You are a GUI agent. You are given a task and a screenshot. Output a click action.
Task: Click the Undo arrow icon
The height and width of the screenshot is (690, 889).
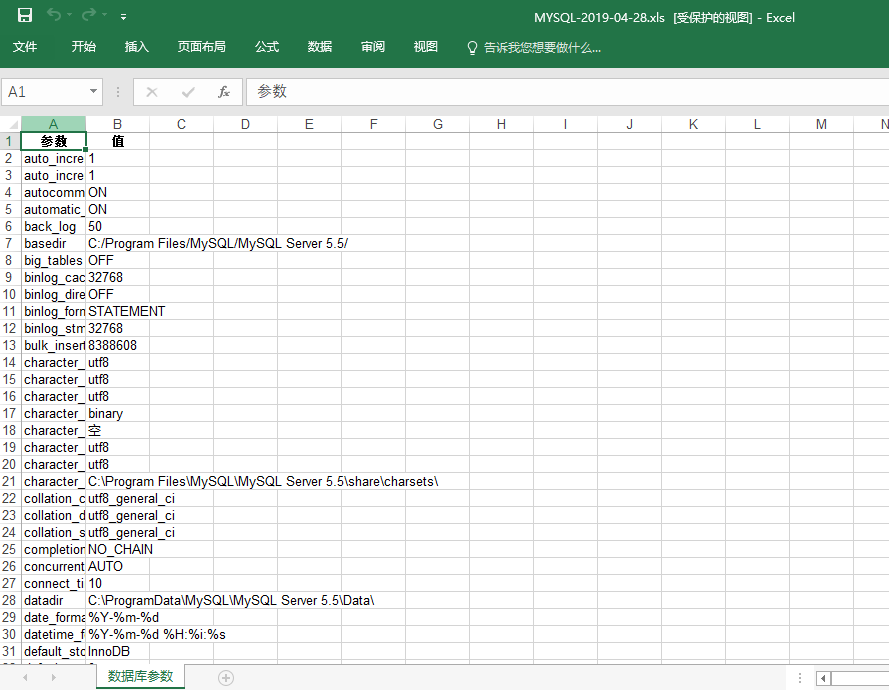[x=54, y=16]
